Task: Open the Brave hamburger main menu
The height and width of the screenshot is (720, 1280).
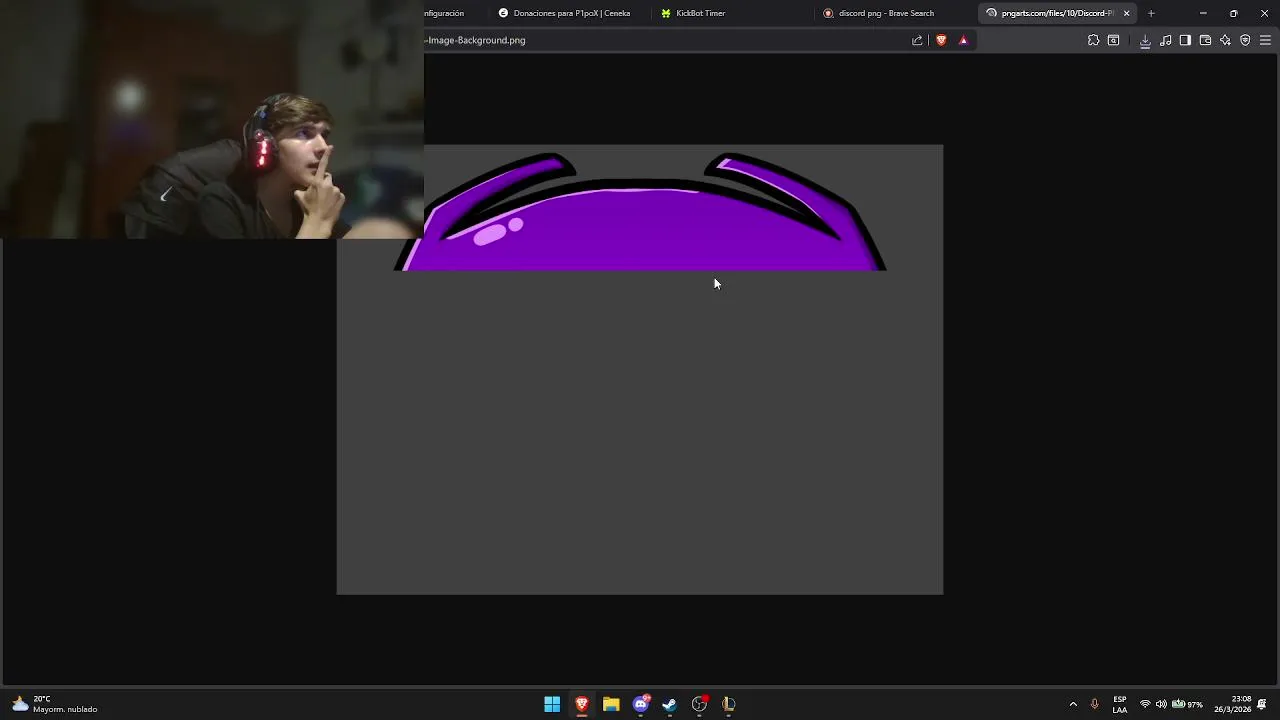Action: click(x=1265, y=40)
